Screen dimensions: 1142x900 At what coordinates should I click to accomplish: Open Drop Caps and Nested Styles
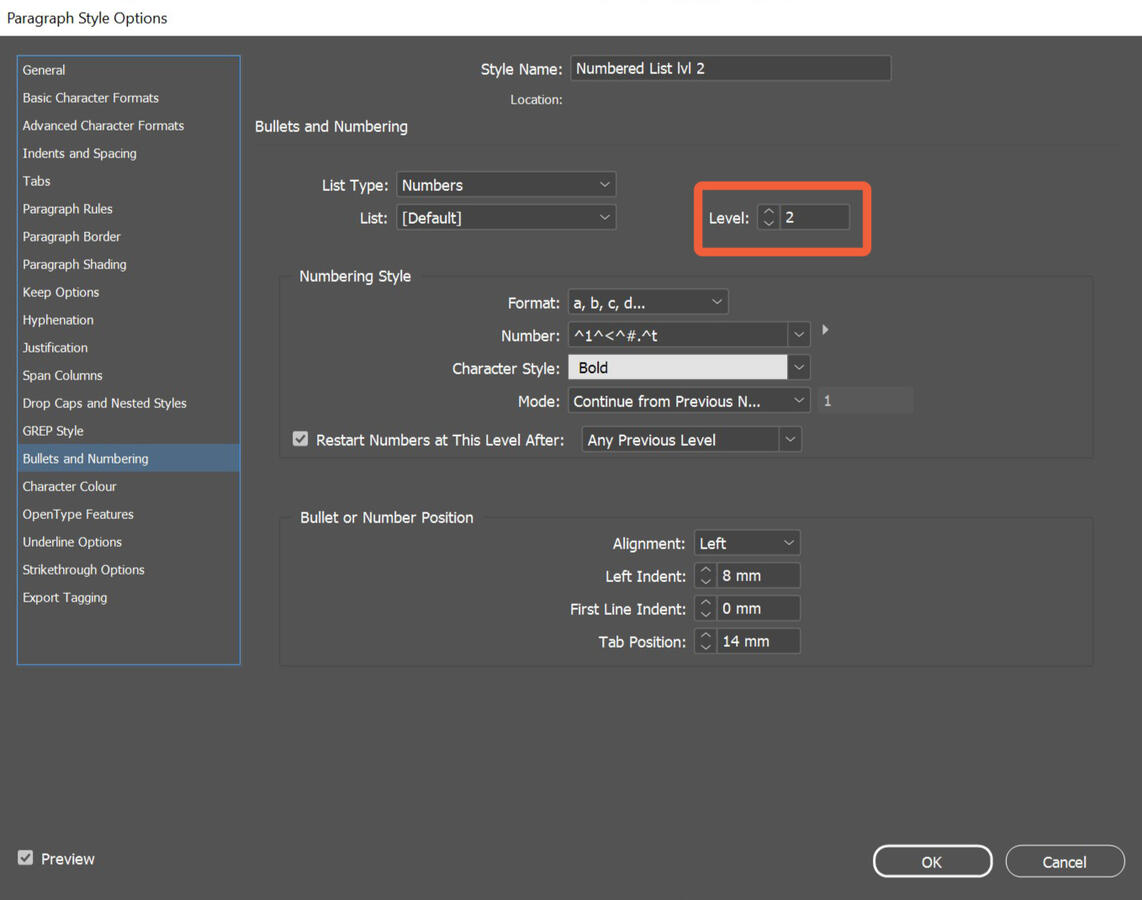point(104,402)
